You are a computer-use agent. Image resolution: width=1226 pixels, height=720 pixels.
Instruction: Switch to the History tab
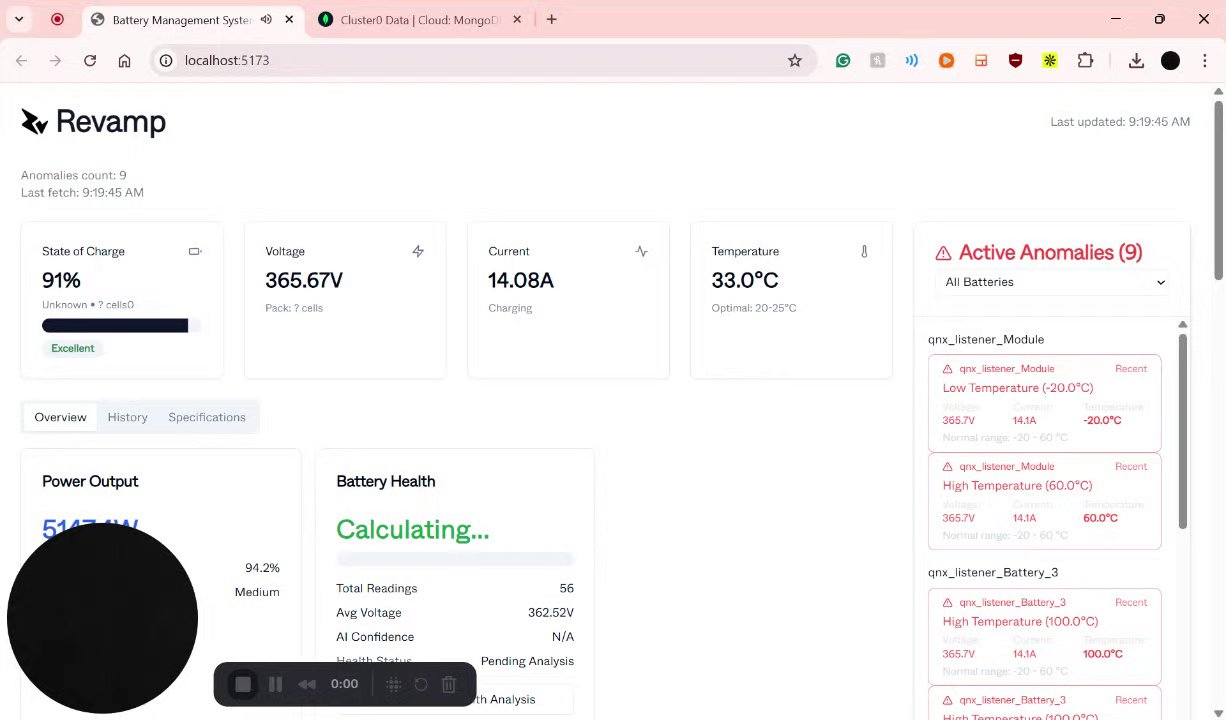tap(128, 417)
